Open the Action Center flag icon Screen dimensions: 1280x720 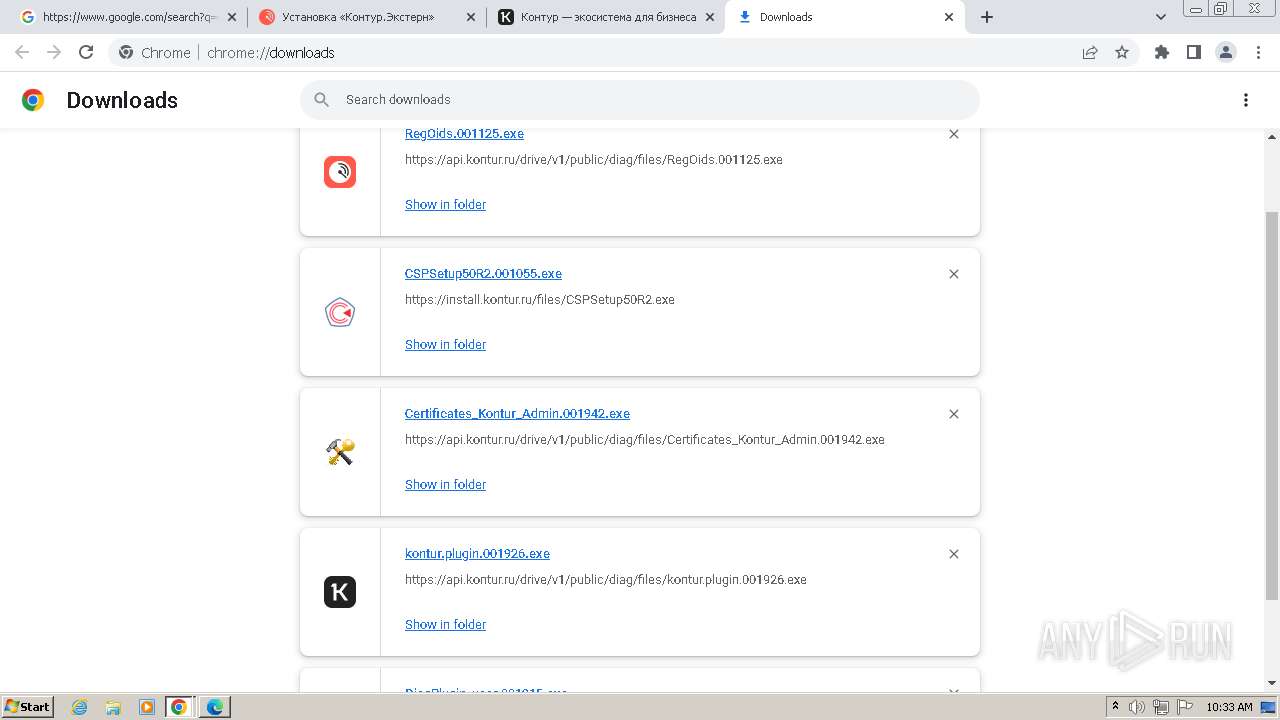(1183, 707)
